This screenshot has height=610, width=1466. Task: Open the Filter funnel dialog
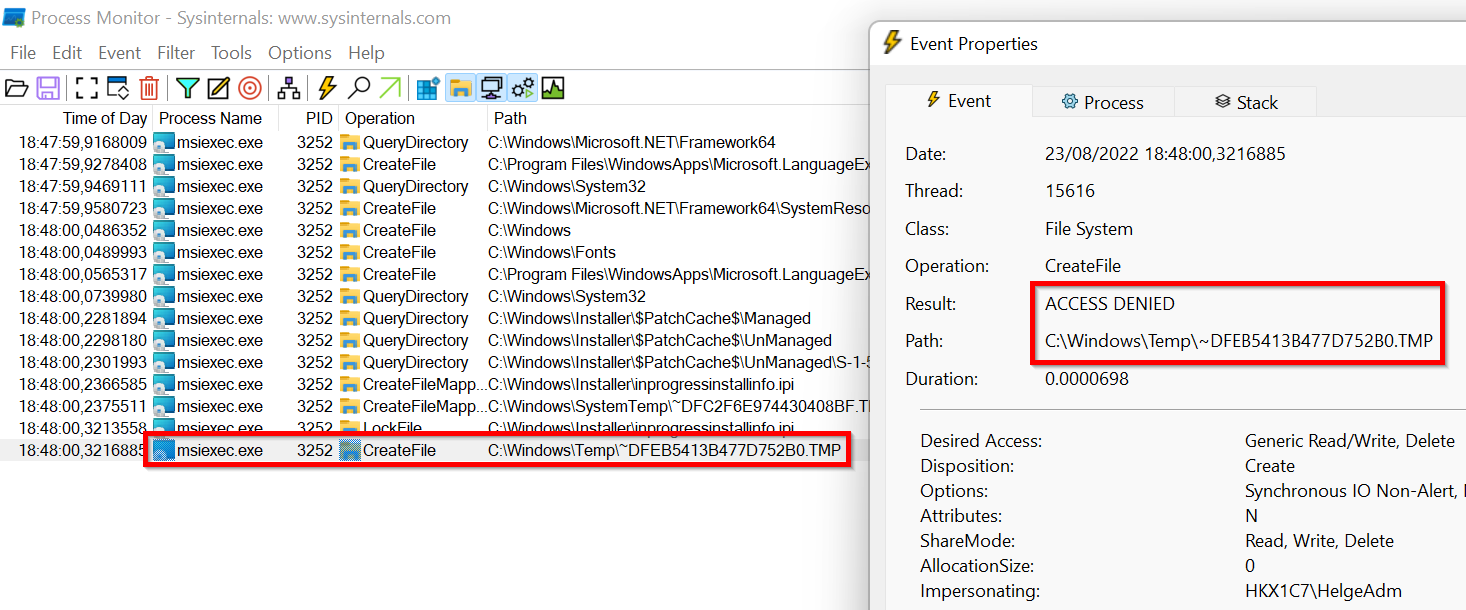(x=187, y=88)
